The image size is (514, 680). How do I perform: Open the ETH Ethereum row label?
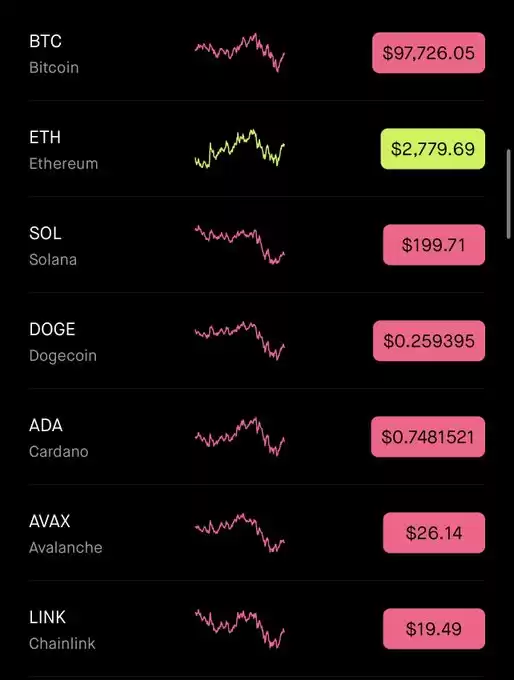pos(63,150)
